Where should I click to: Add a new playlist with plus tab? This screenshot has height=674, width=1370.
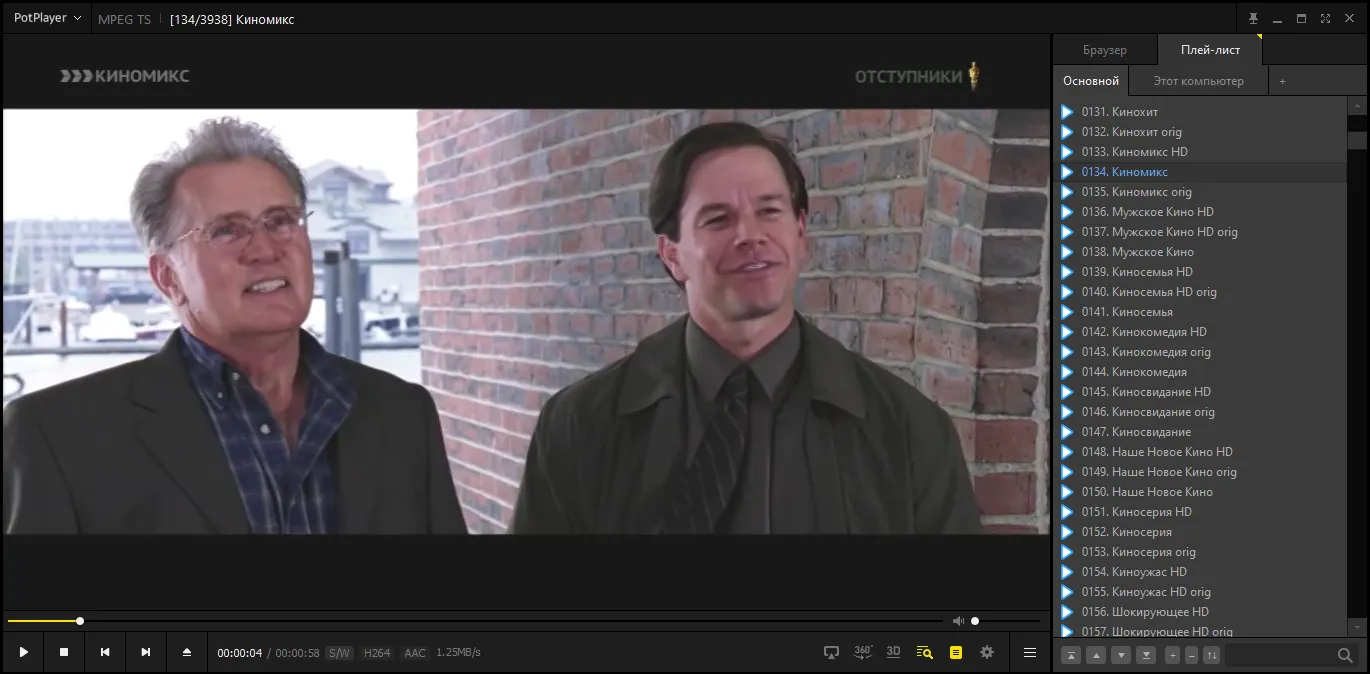click(x=1283, y=81)
